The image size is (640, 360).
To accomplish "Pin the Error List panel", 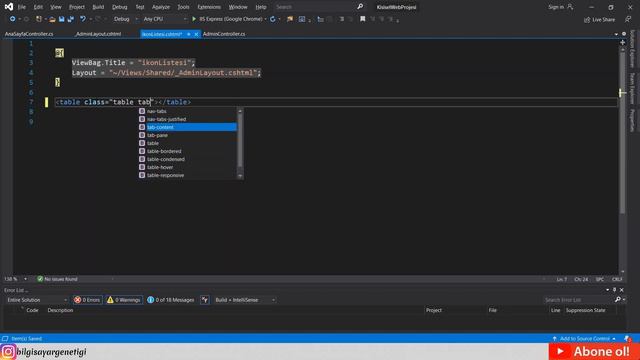I will (614, 290).
